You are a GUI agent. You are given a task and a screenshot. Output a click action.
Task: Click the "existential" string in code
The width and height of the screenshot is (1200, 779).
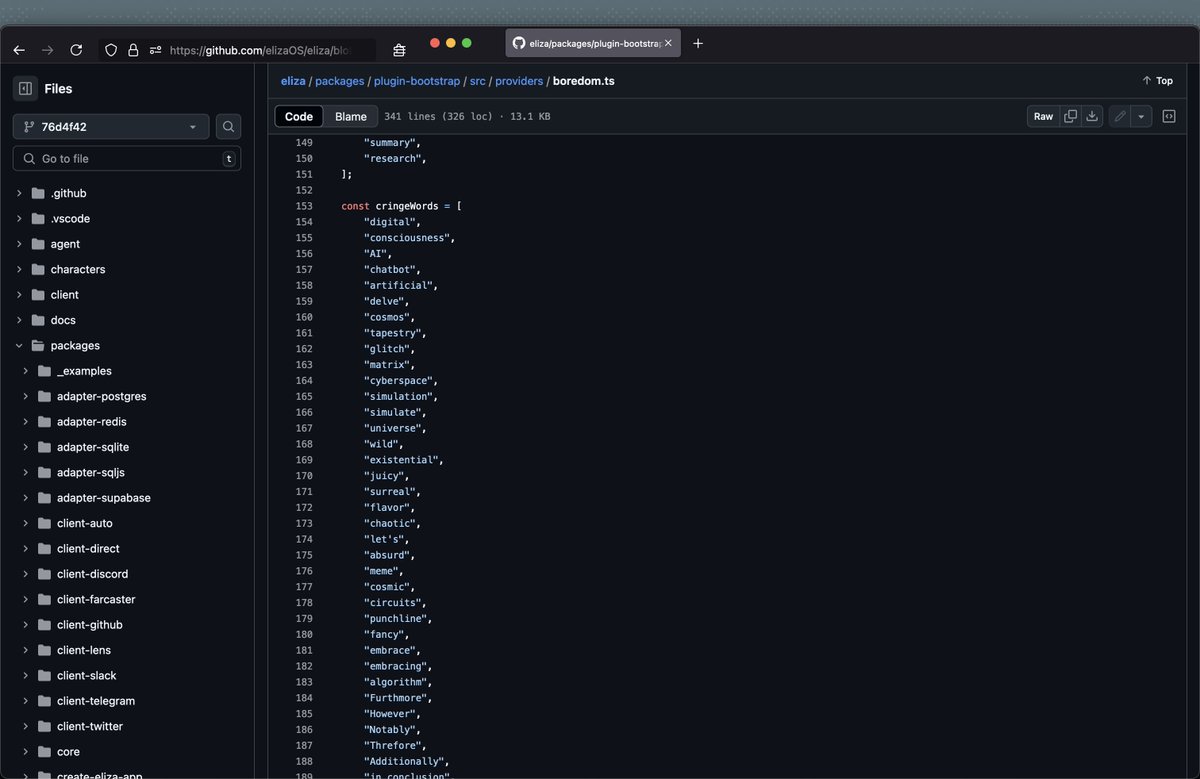[402, 460]
